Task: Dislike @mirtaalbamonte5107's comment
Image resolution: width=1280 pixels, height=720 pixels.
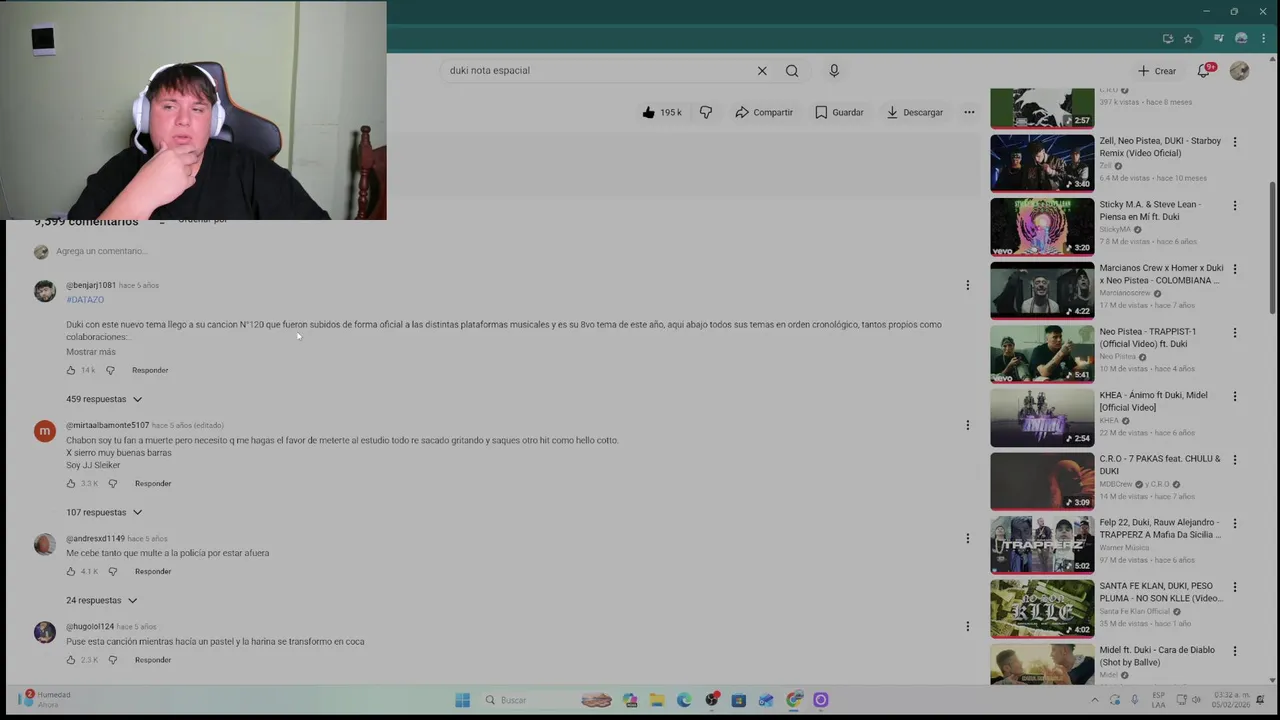Action: pyautogui.click(x=112, y=483)
